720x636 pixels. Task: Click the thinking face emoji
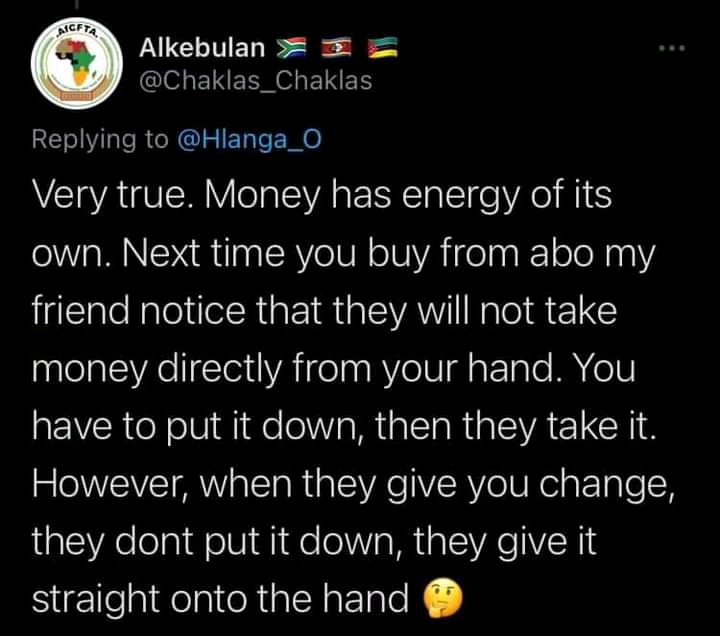pos(442,597)
